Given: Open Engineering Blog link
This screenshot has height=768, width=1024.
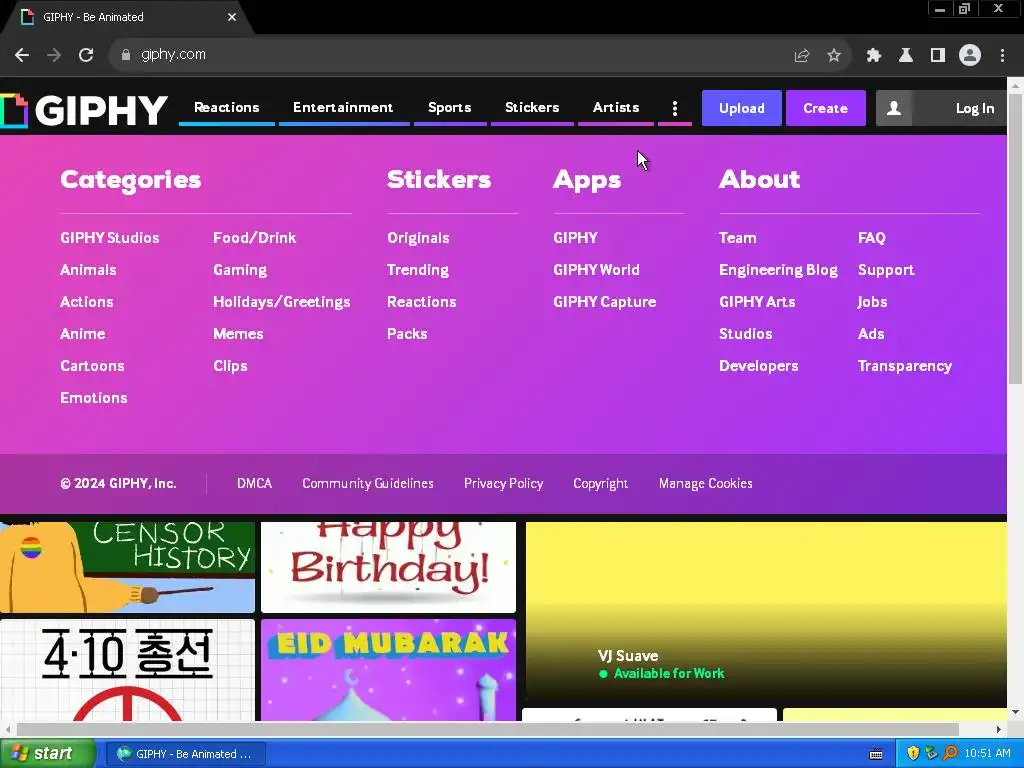Looking at the screenshot, I should pos(778,270).
